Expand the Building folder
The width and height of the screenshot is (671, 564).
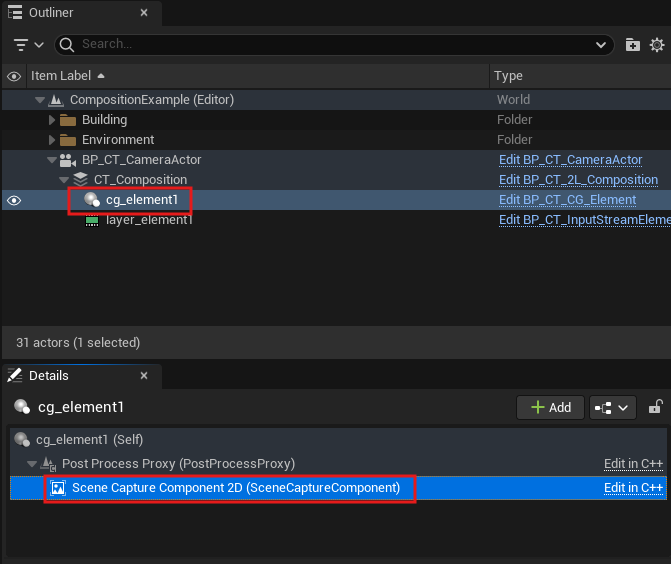click(x=54, y=120)
